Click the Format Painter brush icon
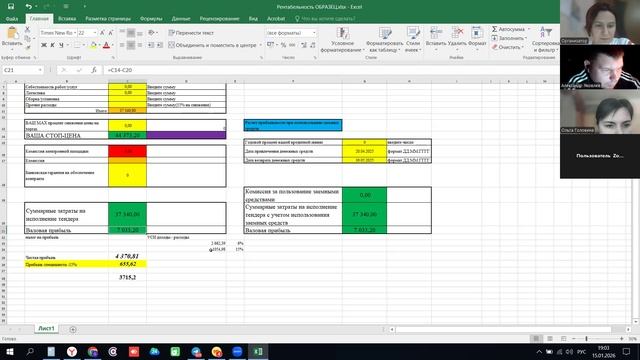The height and width of the screenshot is (360, 640). 27,47
